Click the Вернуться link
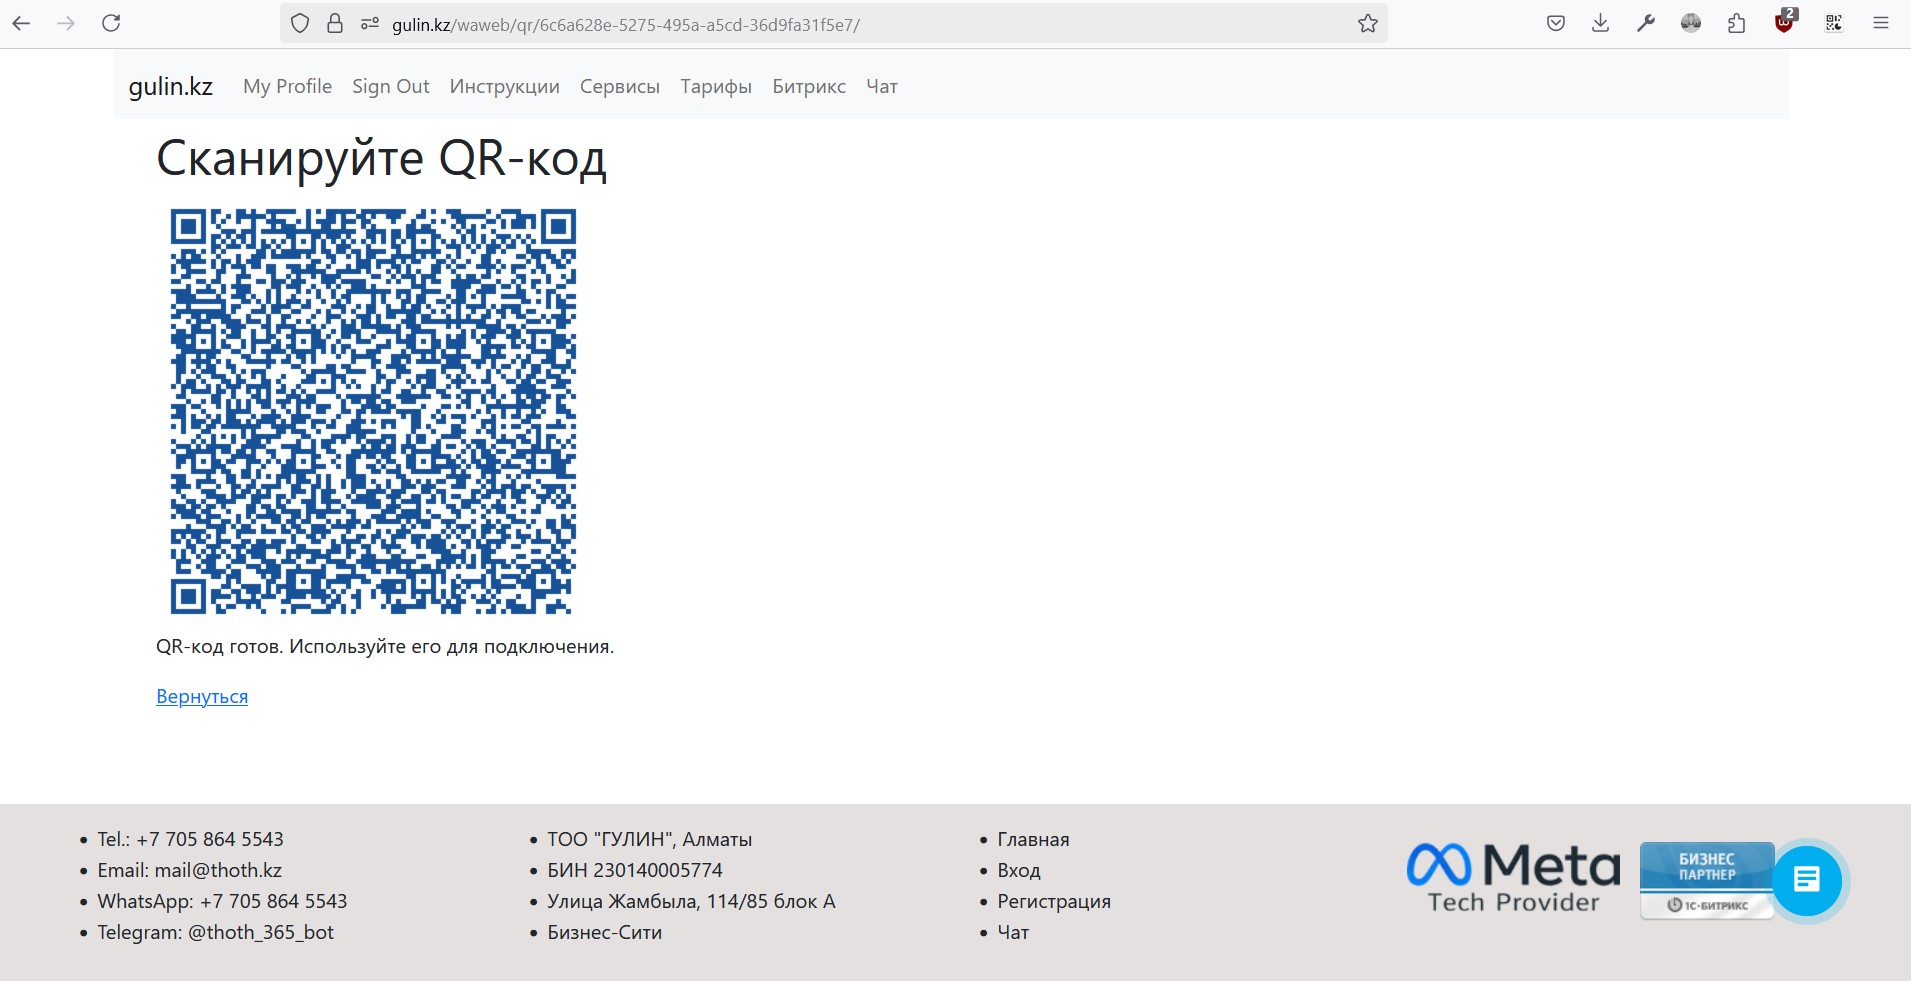Viewport: 1911px width, 981px height. (x=202, y=697)
